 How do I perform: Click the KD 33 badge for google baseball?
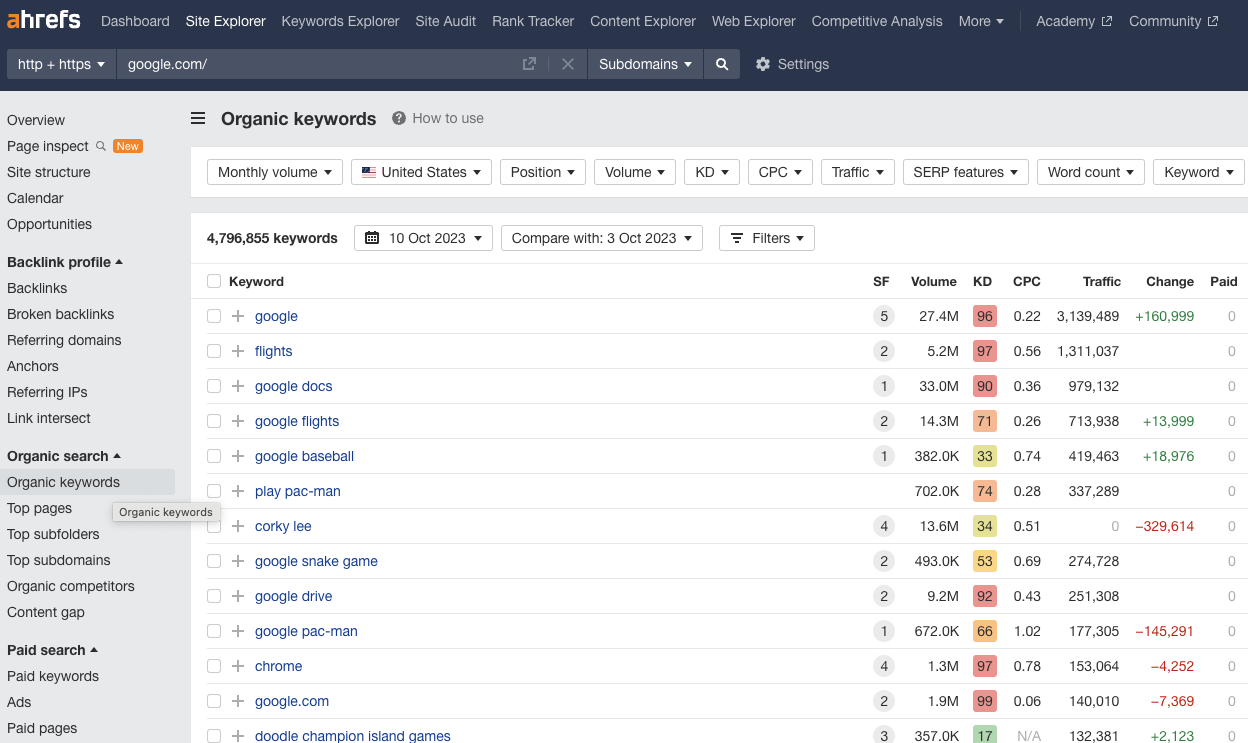pos(985,456)
